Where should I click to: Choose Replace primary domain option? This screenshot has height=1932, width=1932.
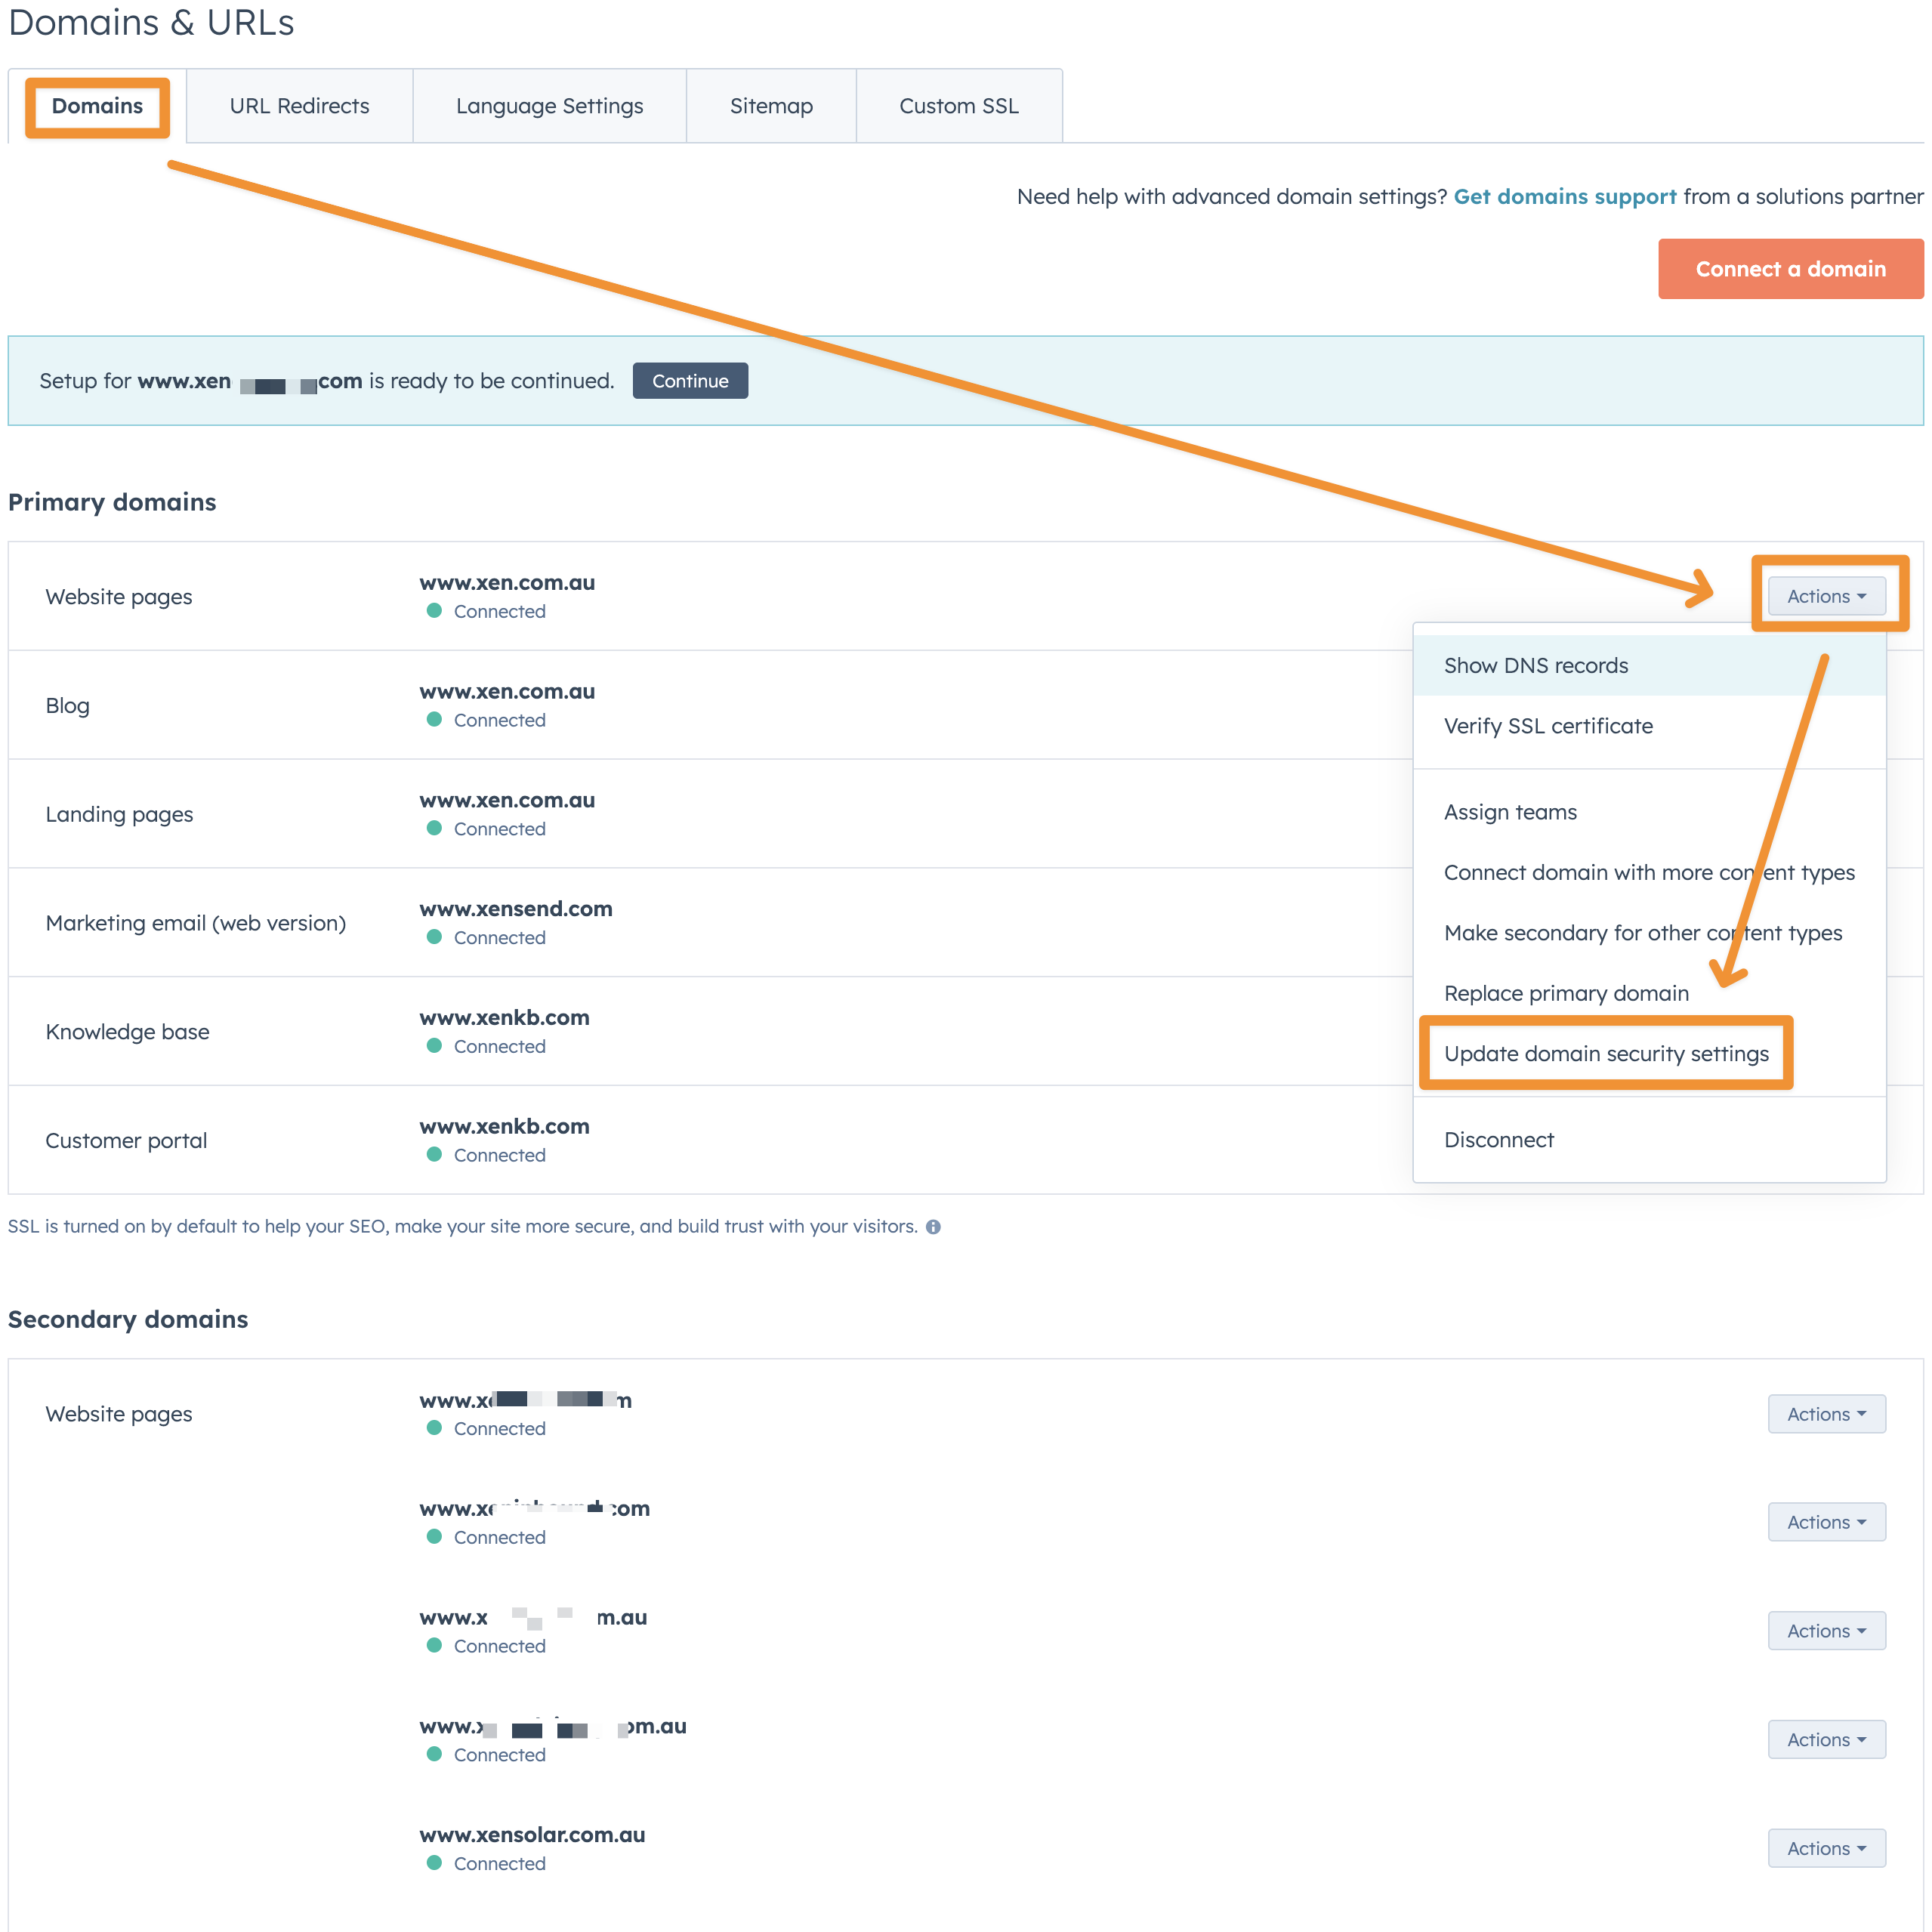pyautogui.click(x=1566, y=993)
